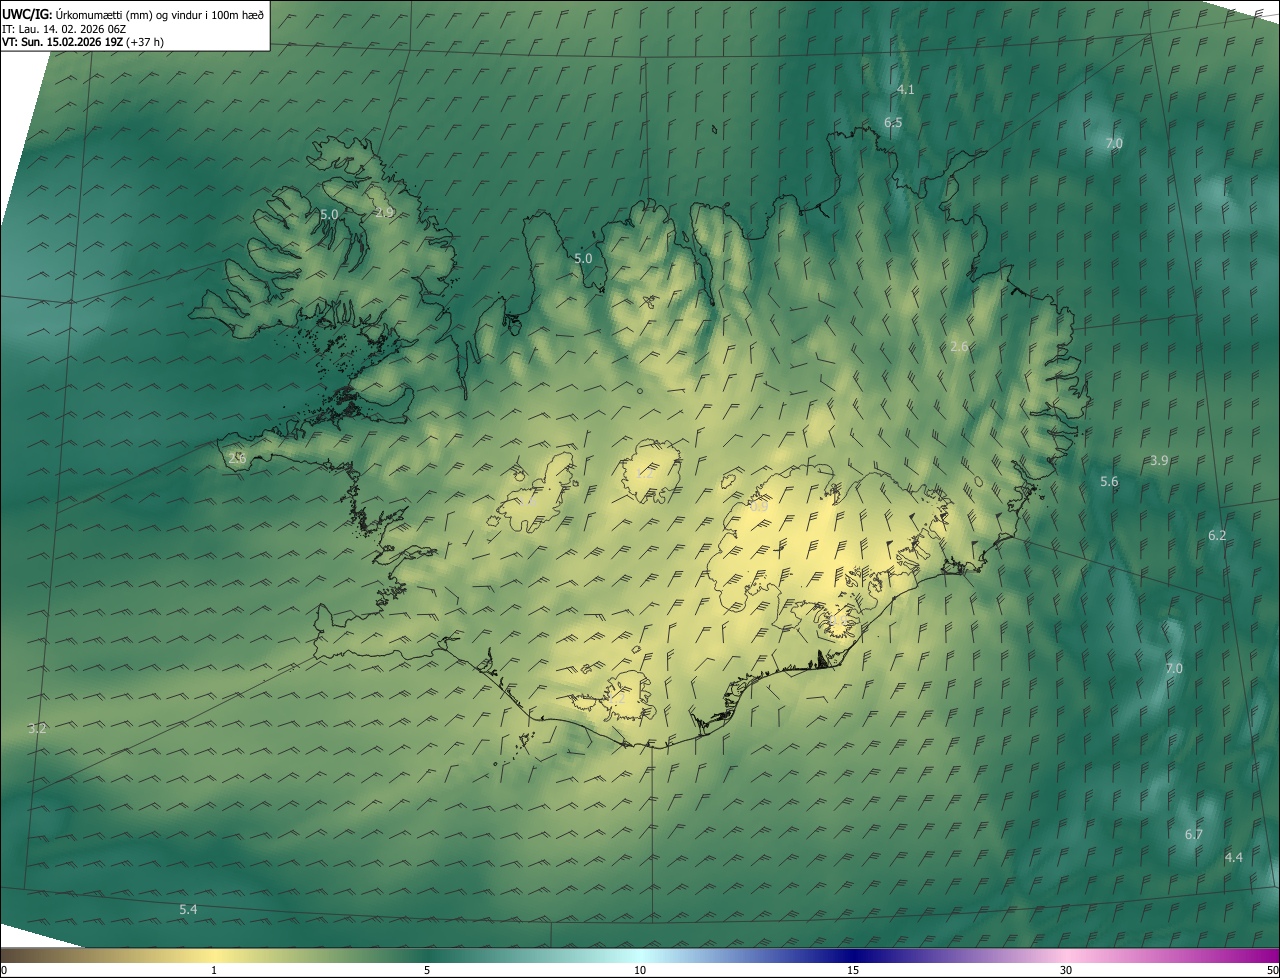Viewport: 1280px width, 978px height.
Task: Click the 0.9 value label over Vatnajökull
Action: (759, 506)
